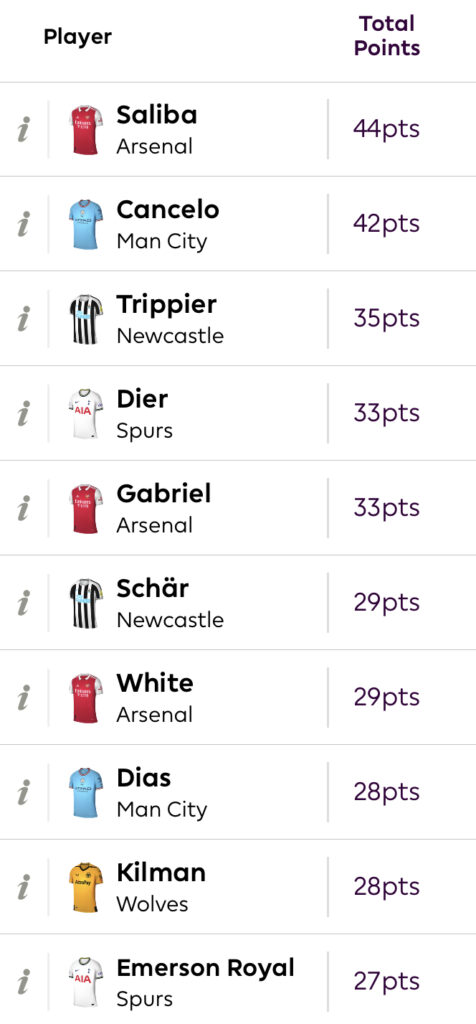
Task: Open info icon for Dier
Action: point(24,413)
